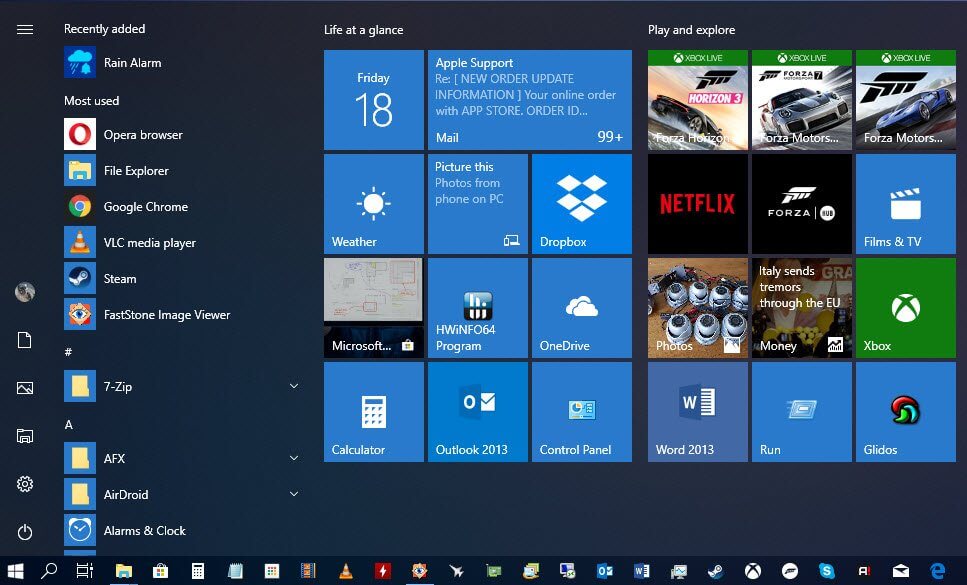This screenshot has width=967, height=585.
Task: Open the Mail tile from Apple Support
Action: point(529,100)
